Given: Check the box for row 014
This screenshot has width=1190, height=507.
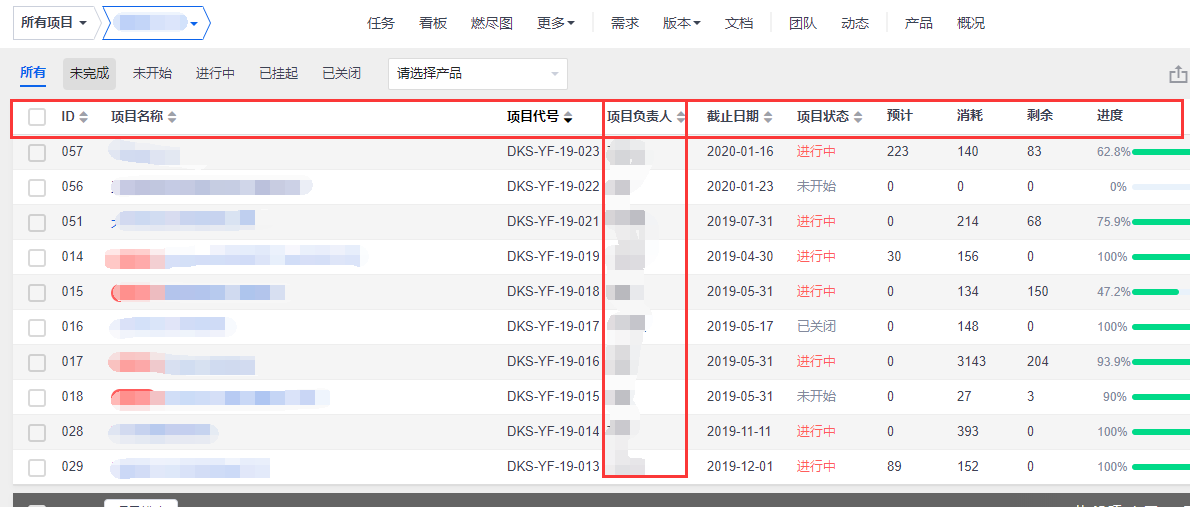Looking at the screenshot, I should coord(37,257).
